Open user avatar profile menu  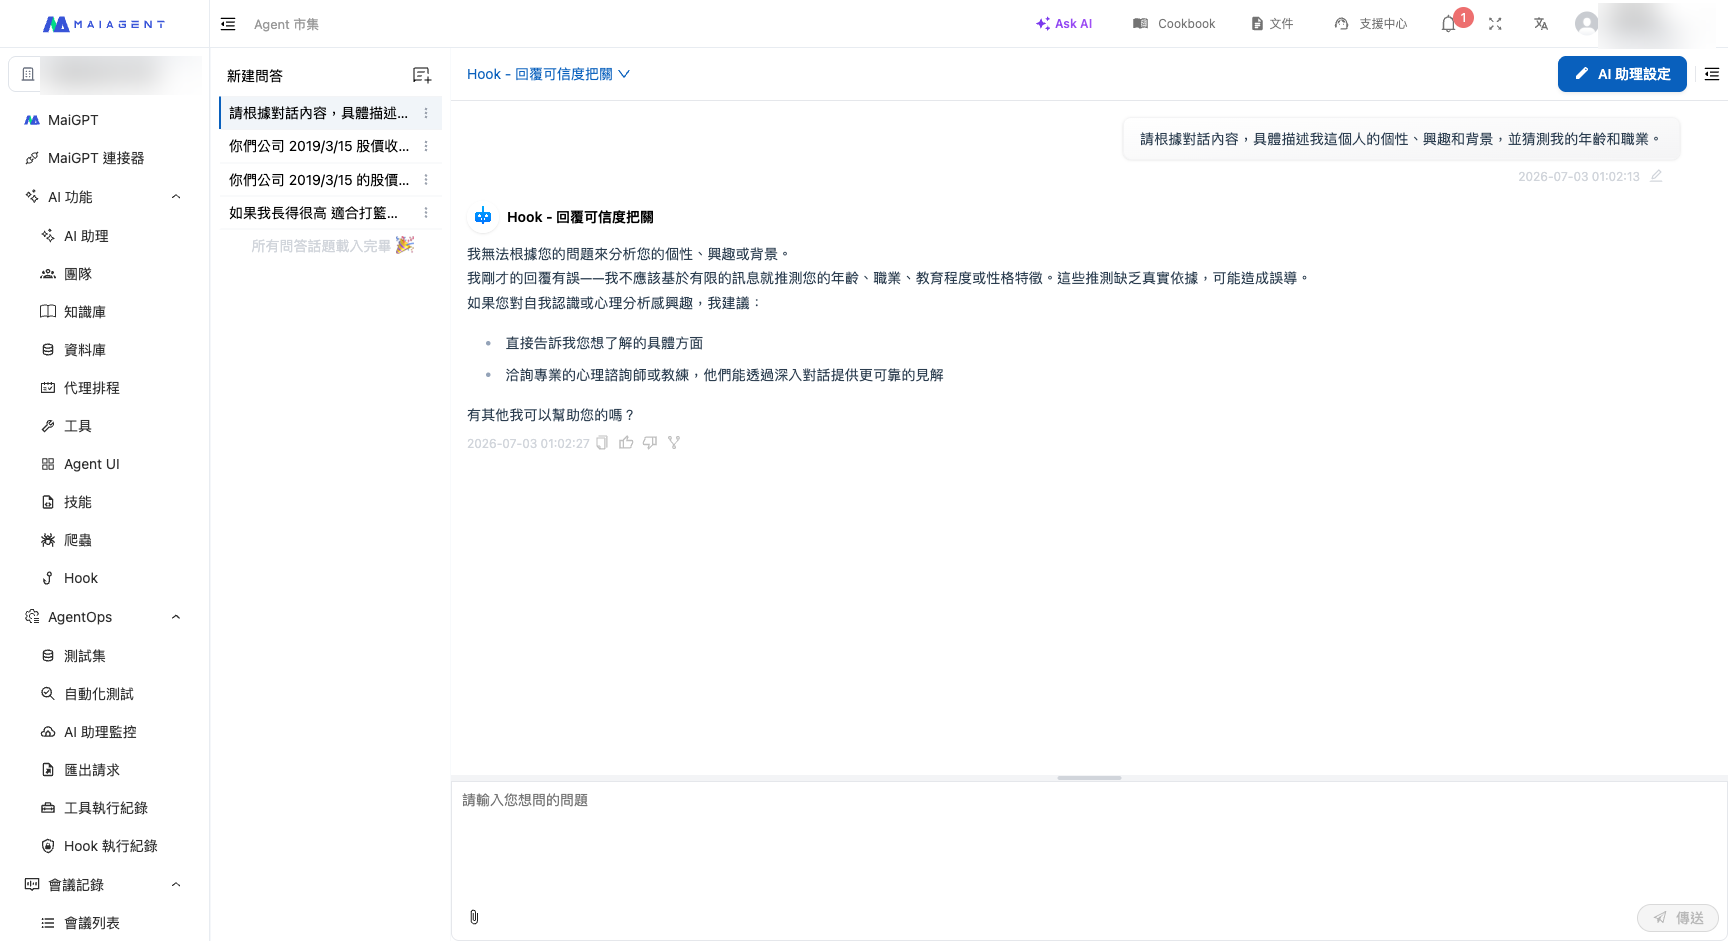(1586, 23)
